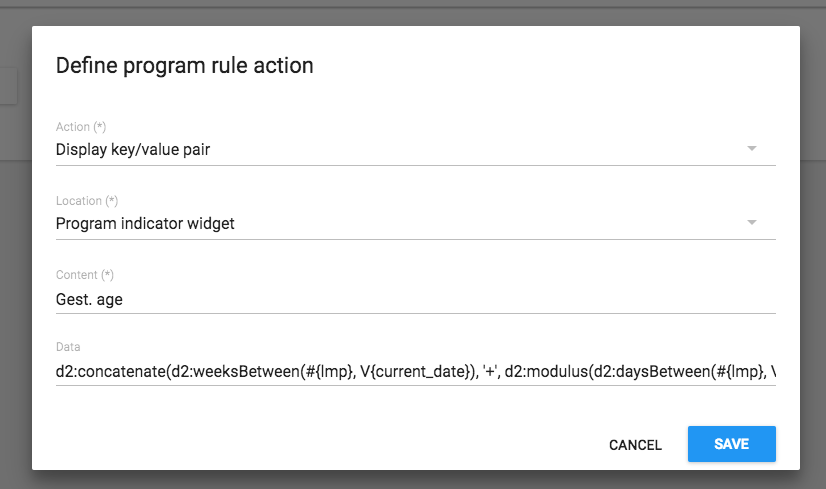Viewport: 826px width, 489px height.
Task: Click the 'Program indicator widget' location value
Action: 145,223
